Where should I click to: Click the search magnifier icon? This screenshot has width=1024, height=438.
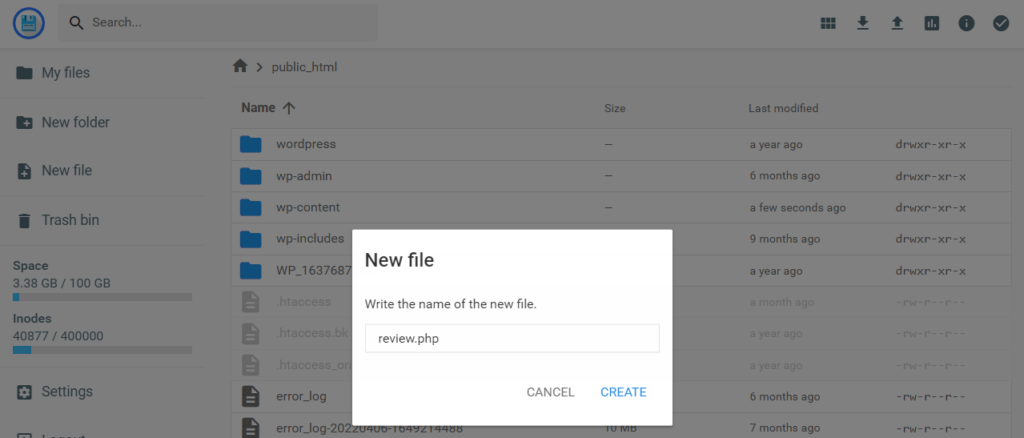pyautogui.click(x=77, y=23)
